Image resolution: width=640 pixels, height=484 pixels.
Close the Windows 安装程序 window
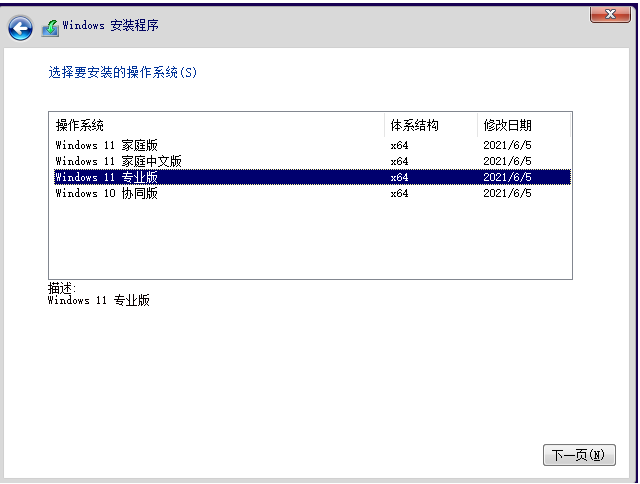[x=610, y=15]
